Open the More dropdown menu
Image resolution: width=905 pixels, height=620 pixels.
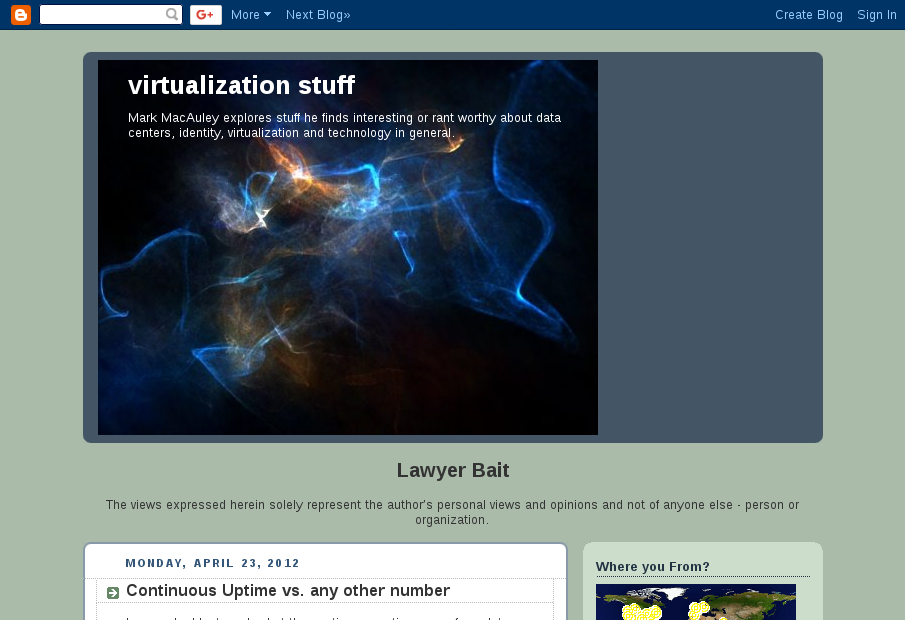pyautogui.click(x=251, y=15)
